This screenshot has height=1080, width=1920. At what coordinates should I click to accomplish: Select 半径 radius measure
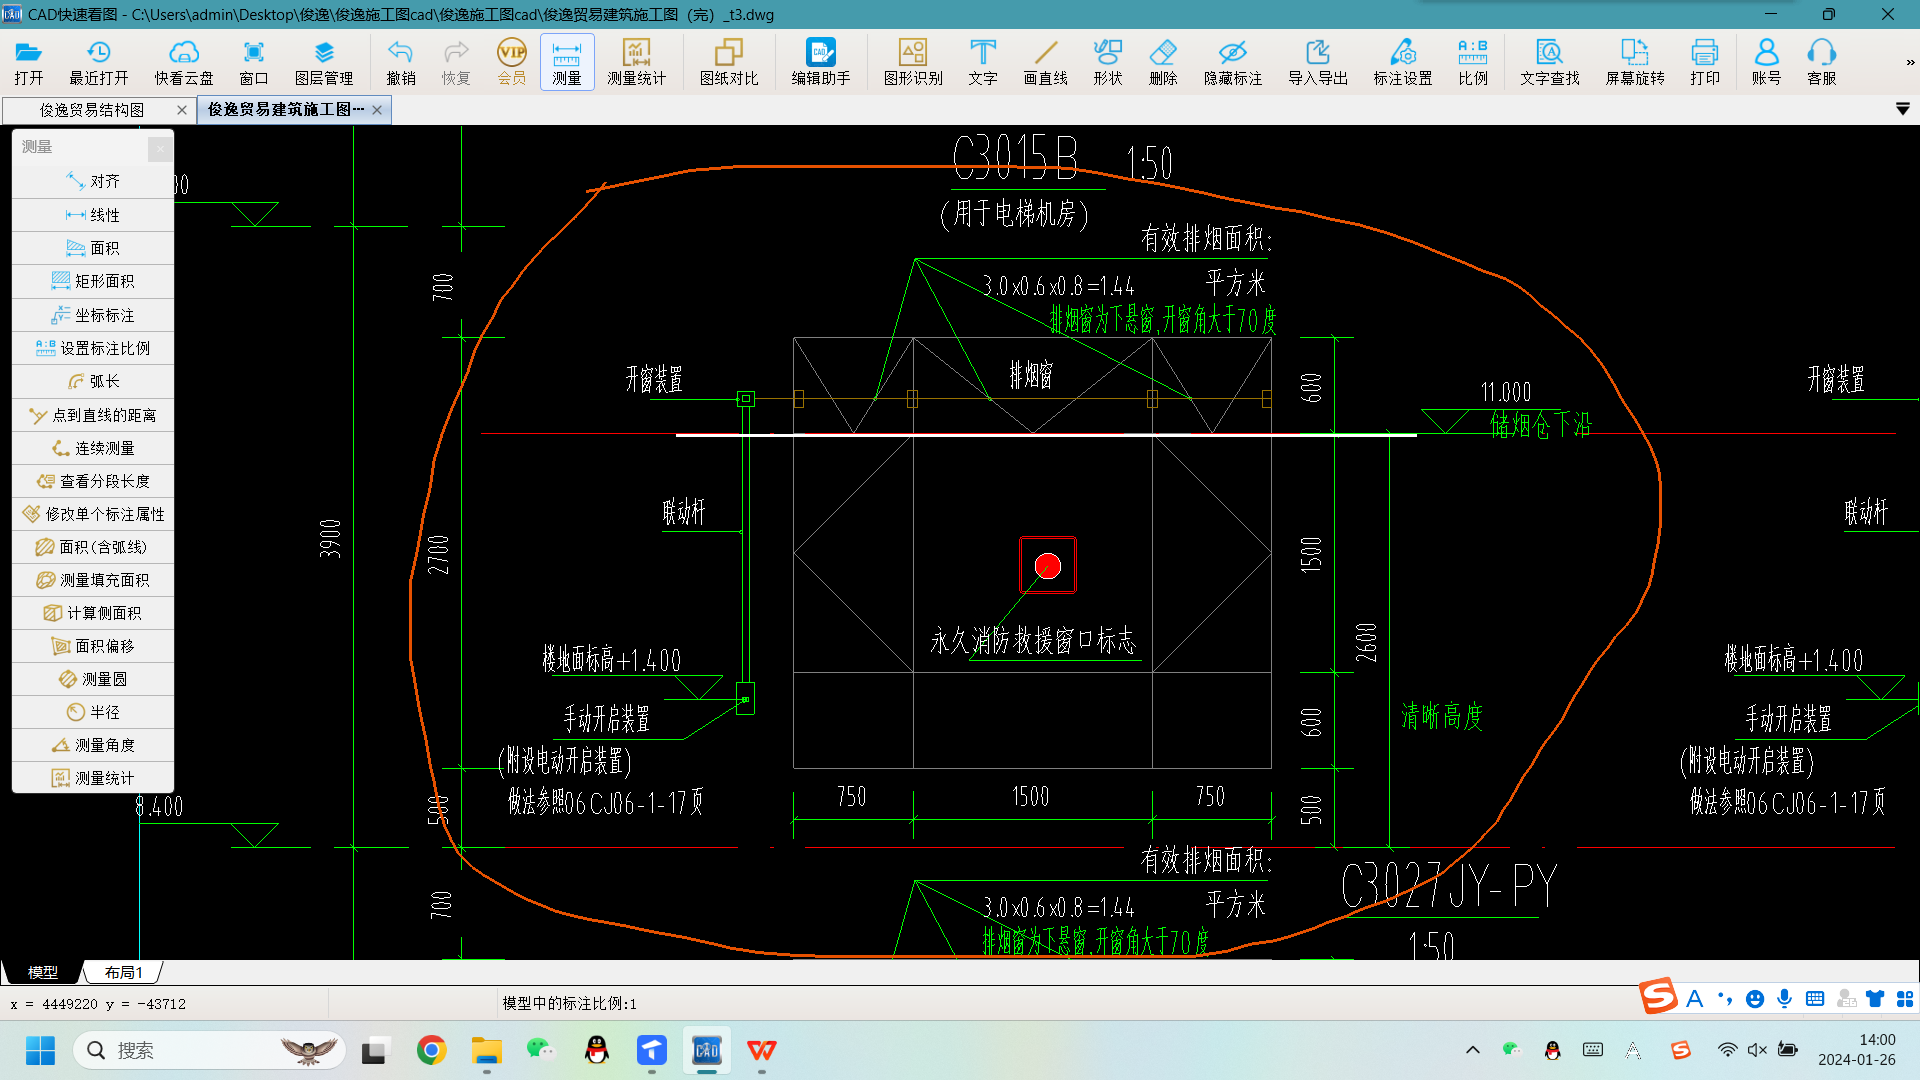(x=93, y=712)
